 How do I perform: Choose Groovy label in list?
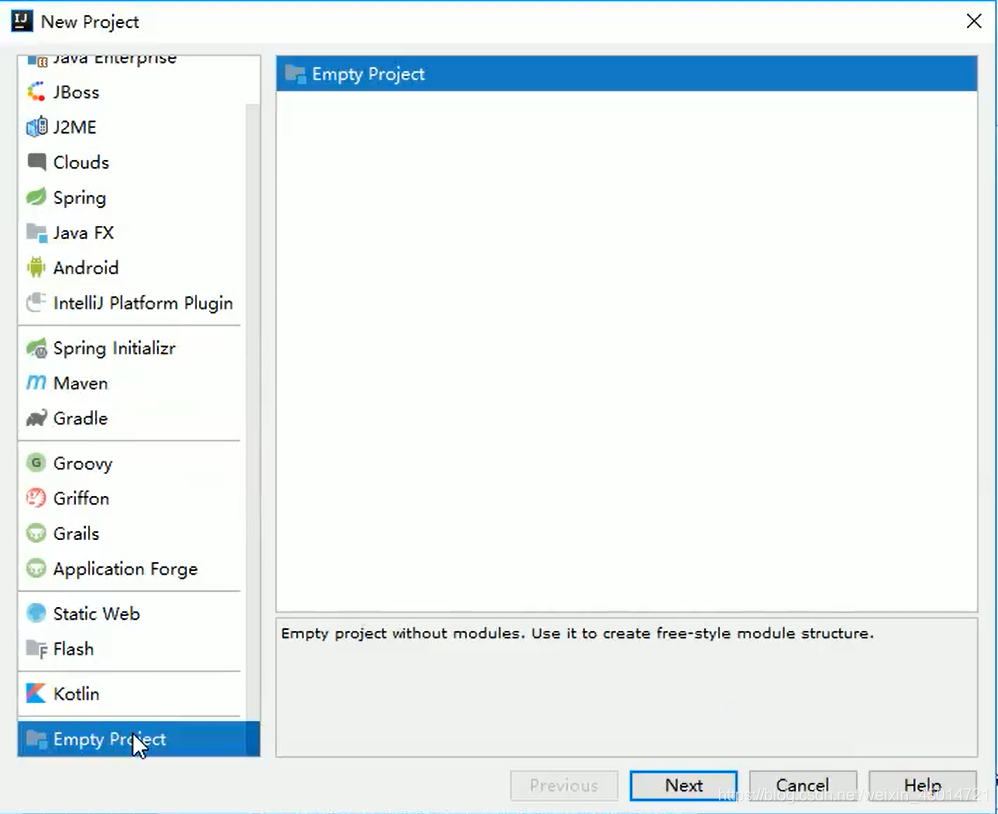(x=83, y=463)
